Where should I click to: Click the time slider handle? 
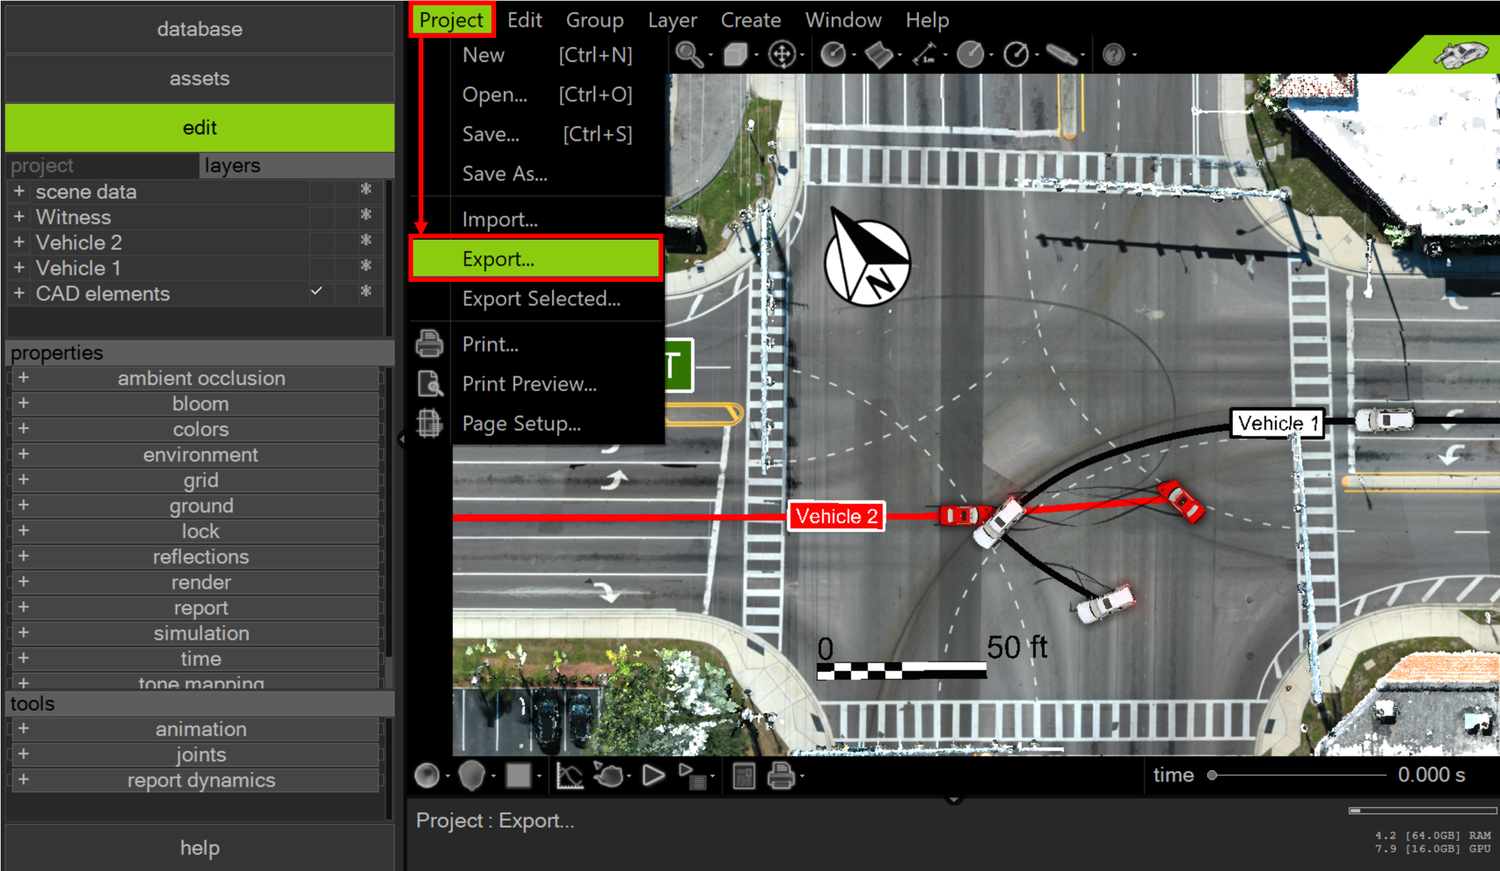(x=1212, y=775)
